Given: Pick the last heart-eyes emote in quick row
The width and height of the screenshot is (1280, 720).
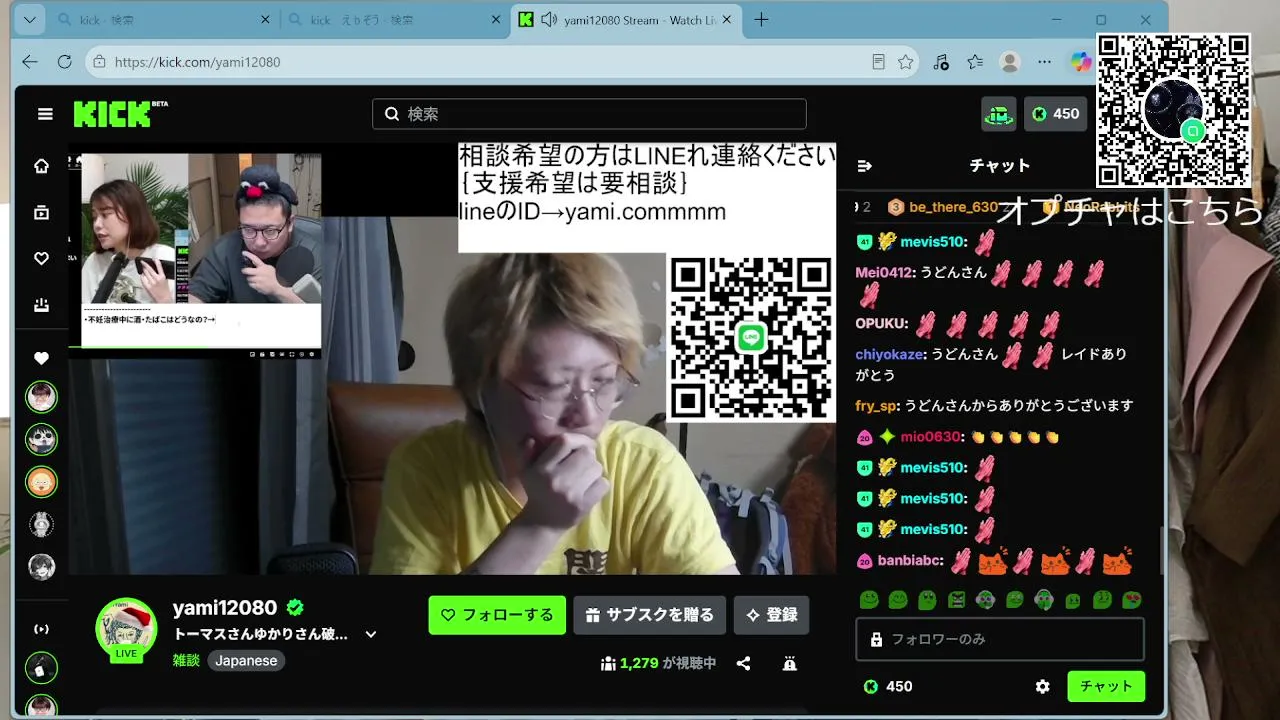Looking at the screenshot, I should (1132, 600).
